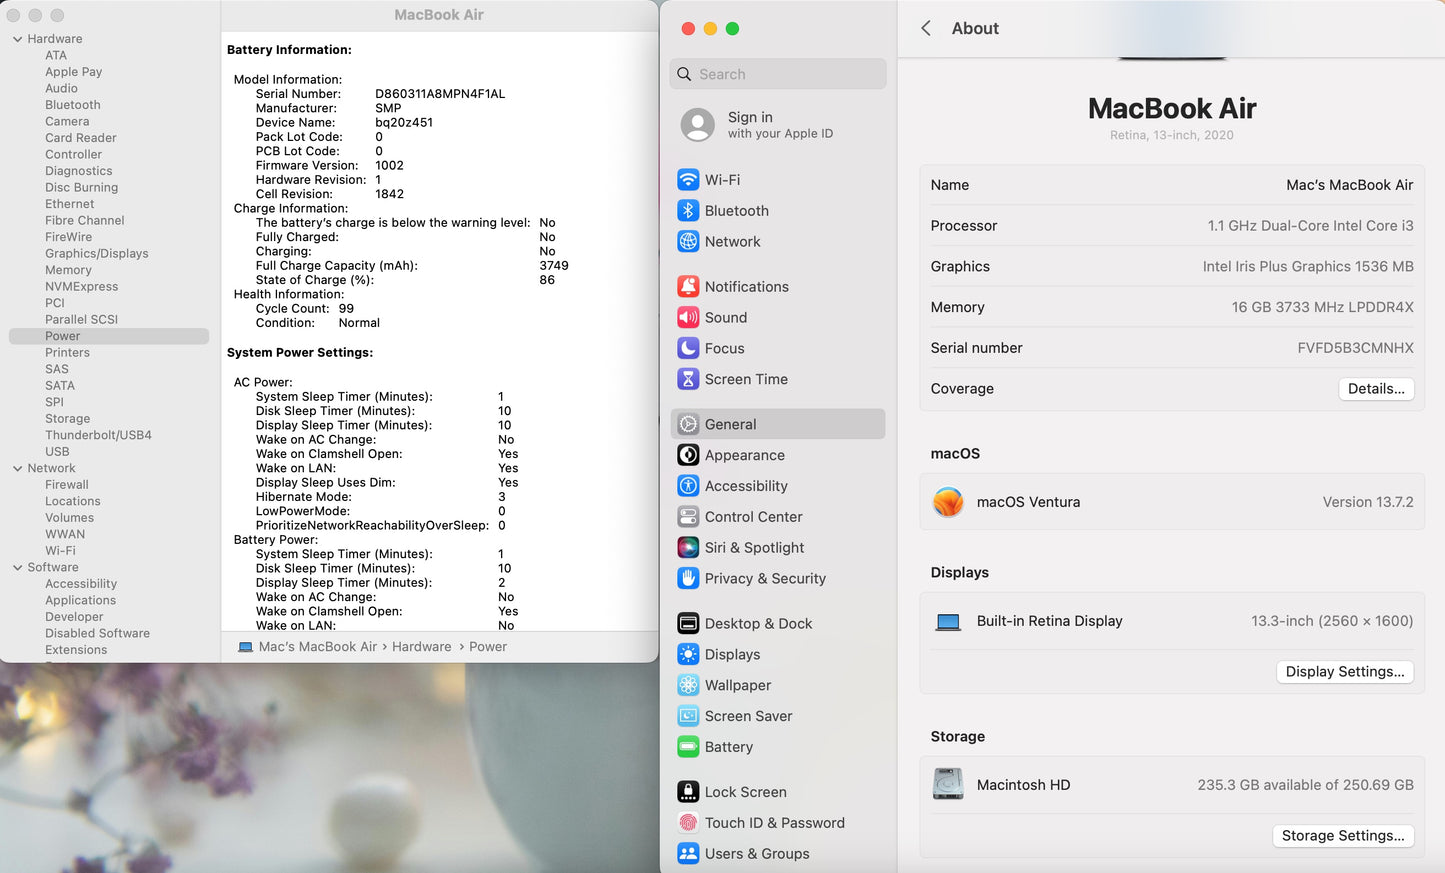Screen dimensions: 1445x873
Task: Collapse the Hardware section in System Information
Action: (x=17, y=38)
